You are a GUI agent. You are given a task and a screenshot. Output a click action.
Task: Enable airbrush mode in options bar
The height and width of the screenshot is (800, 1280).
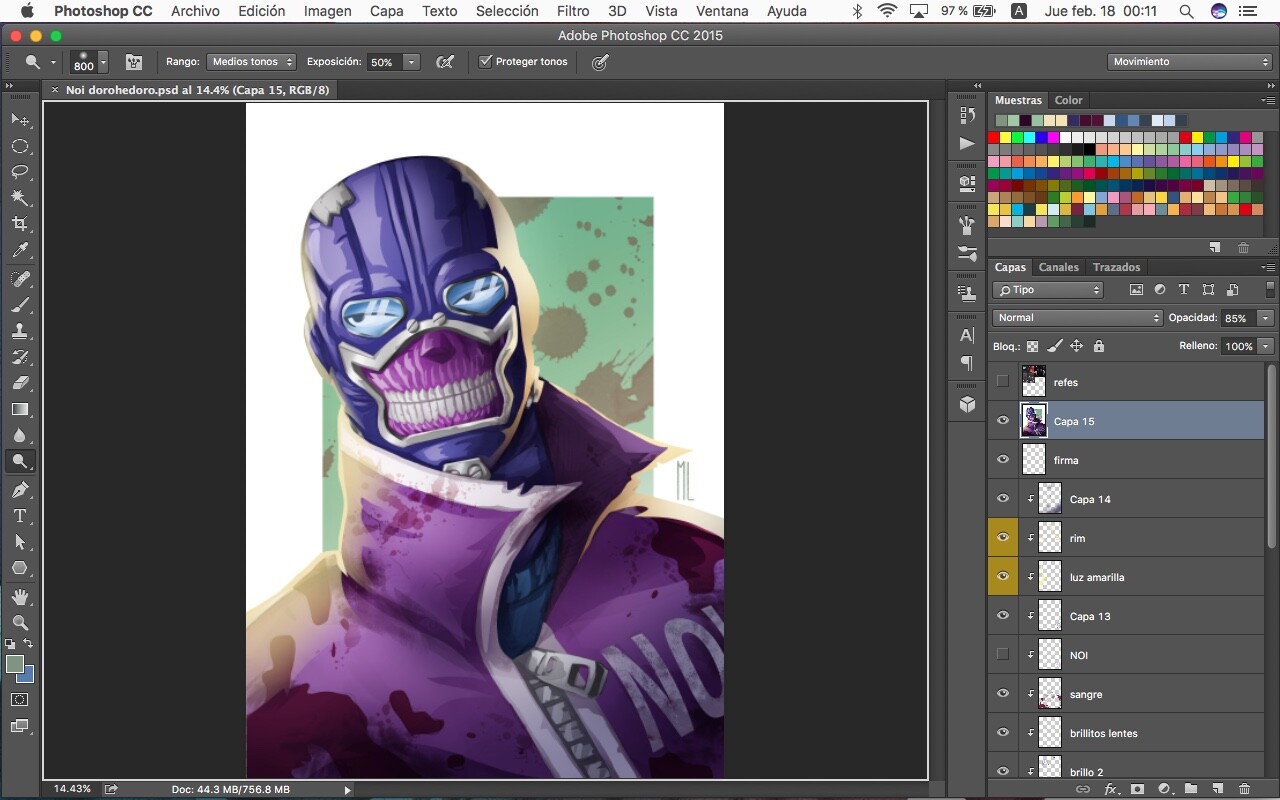pyautogui.click(x=445, y=62)
